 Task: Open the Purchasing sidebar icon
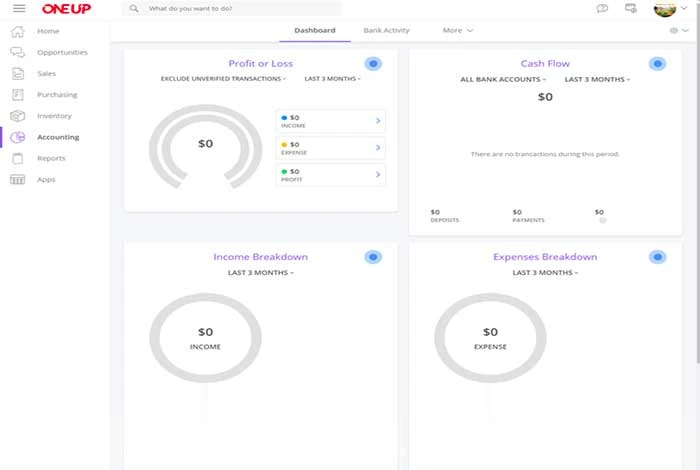pyautogui.click(x=18, y=94)
